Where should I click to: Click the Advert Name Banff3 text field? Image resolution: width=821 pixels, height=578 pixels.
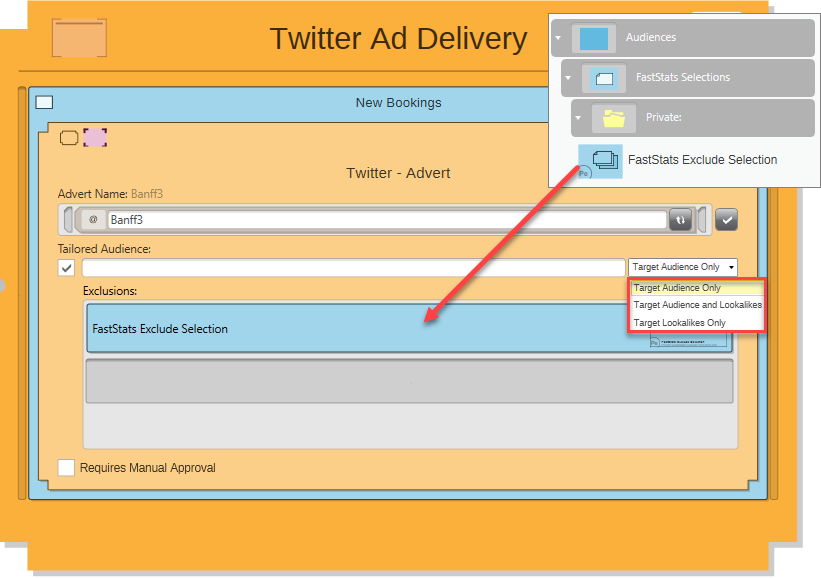click(x=387, y=220)
